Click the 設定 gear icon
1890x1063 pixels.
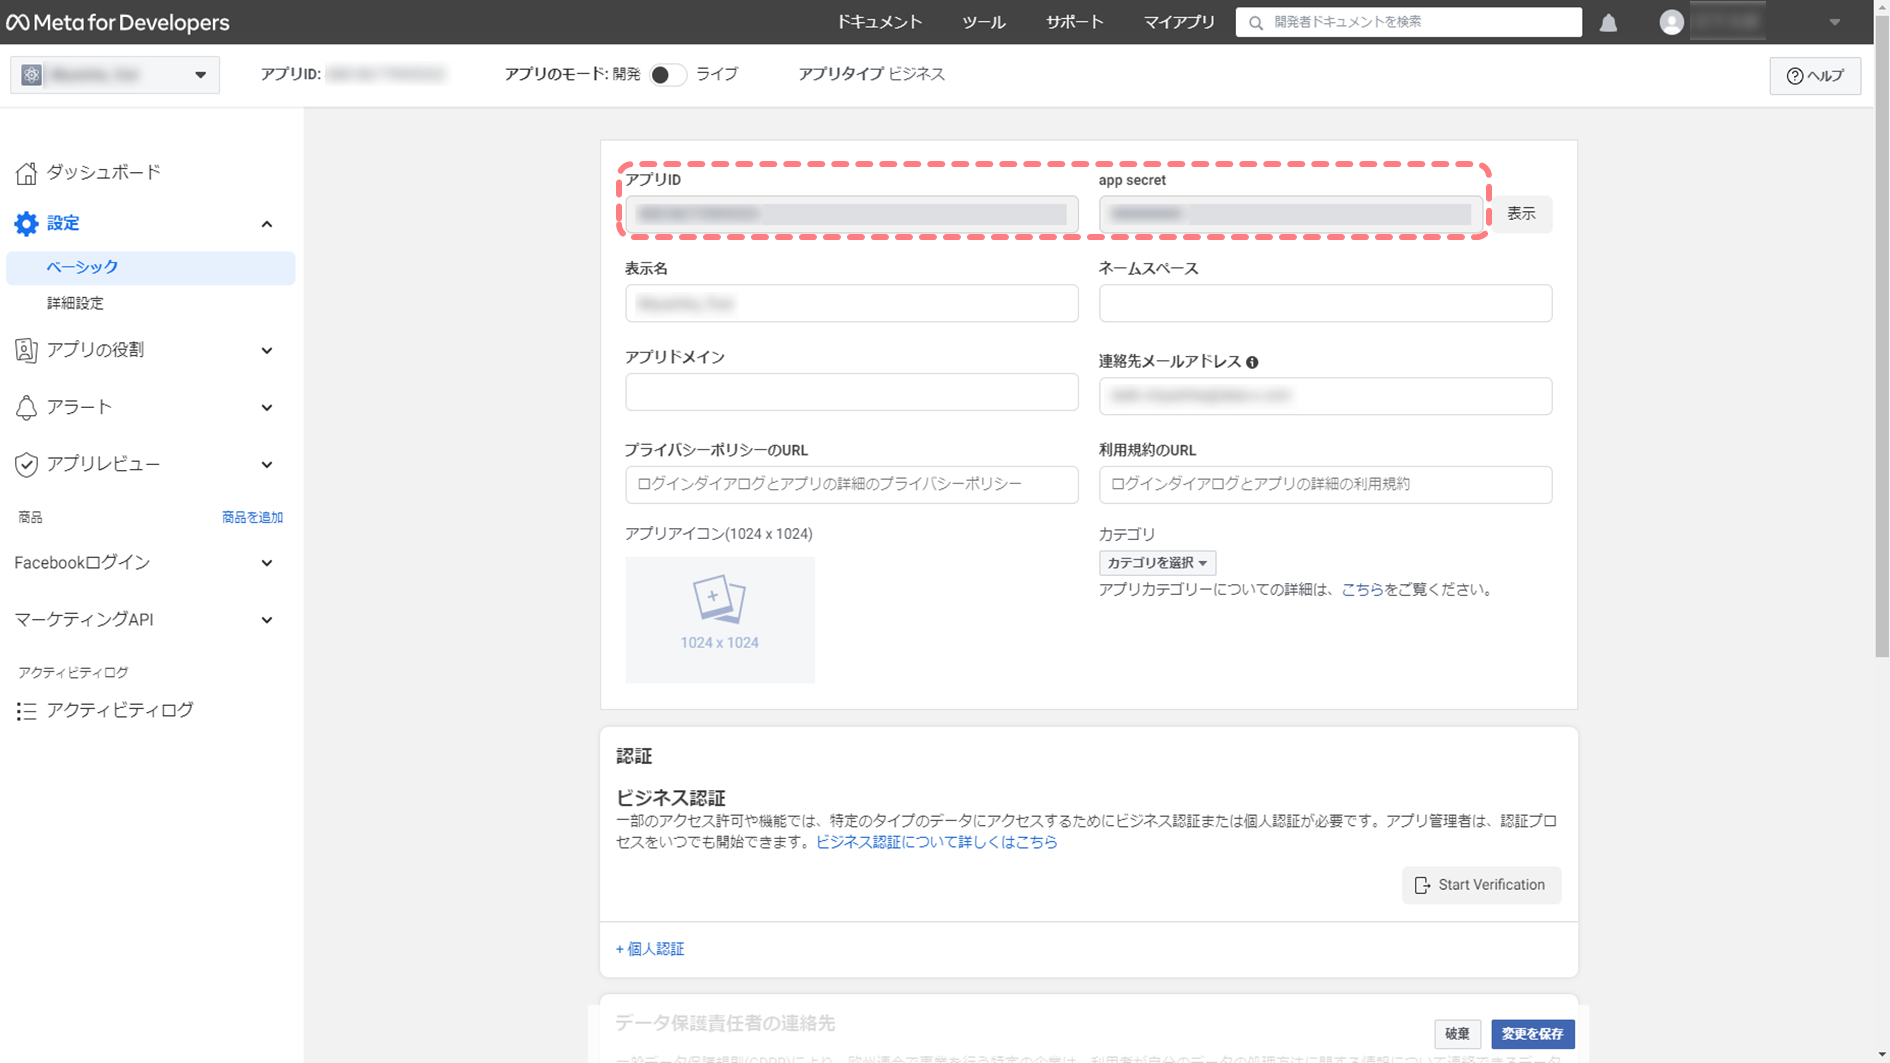(26, 224)
